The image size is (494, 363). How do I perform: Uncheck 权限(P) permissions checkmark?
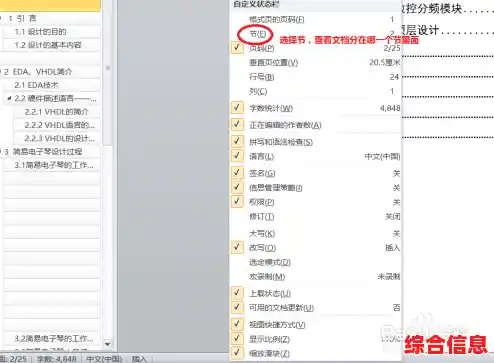pyautogui.click(x=237, y=201)
